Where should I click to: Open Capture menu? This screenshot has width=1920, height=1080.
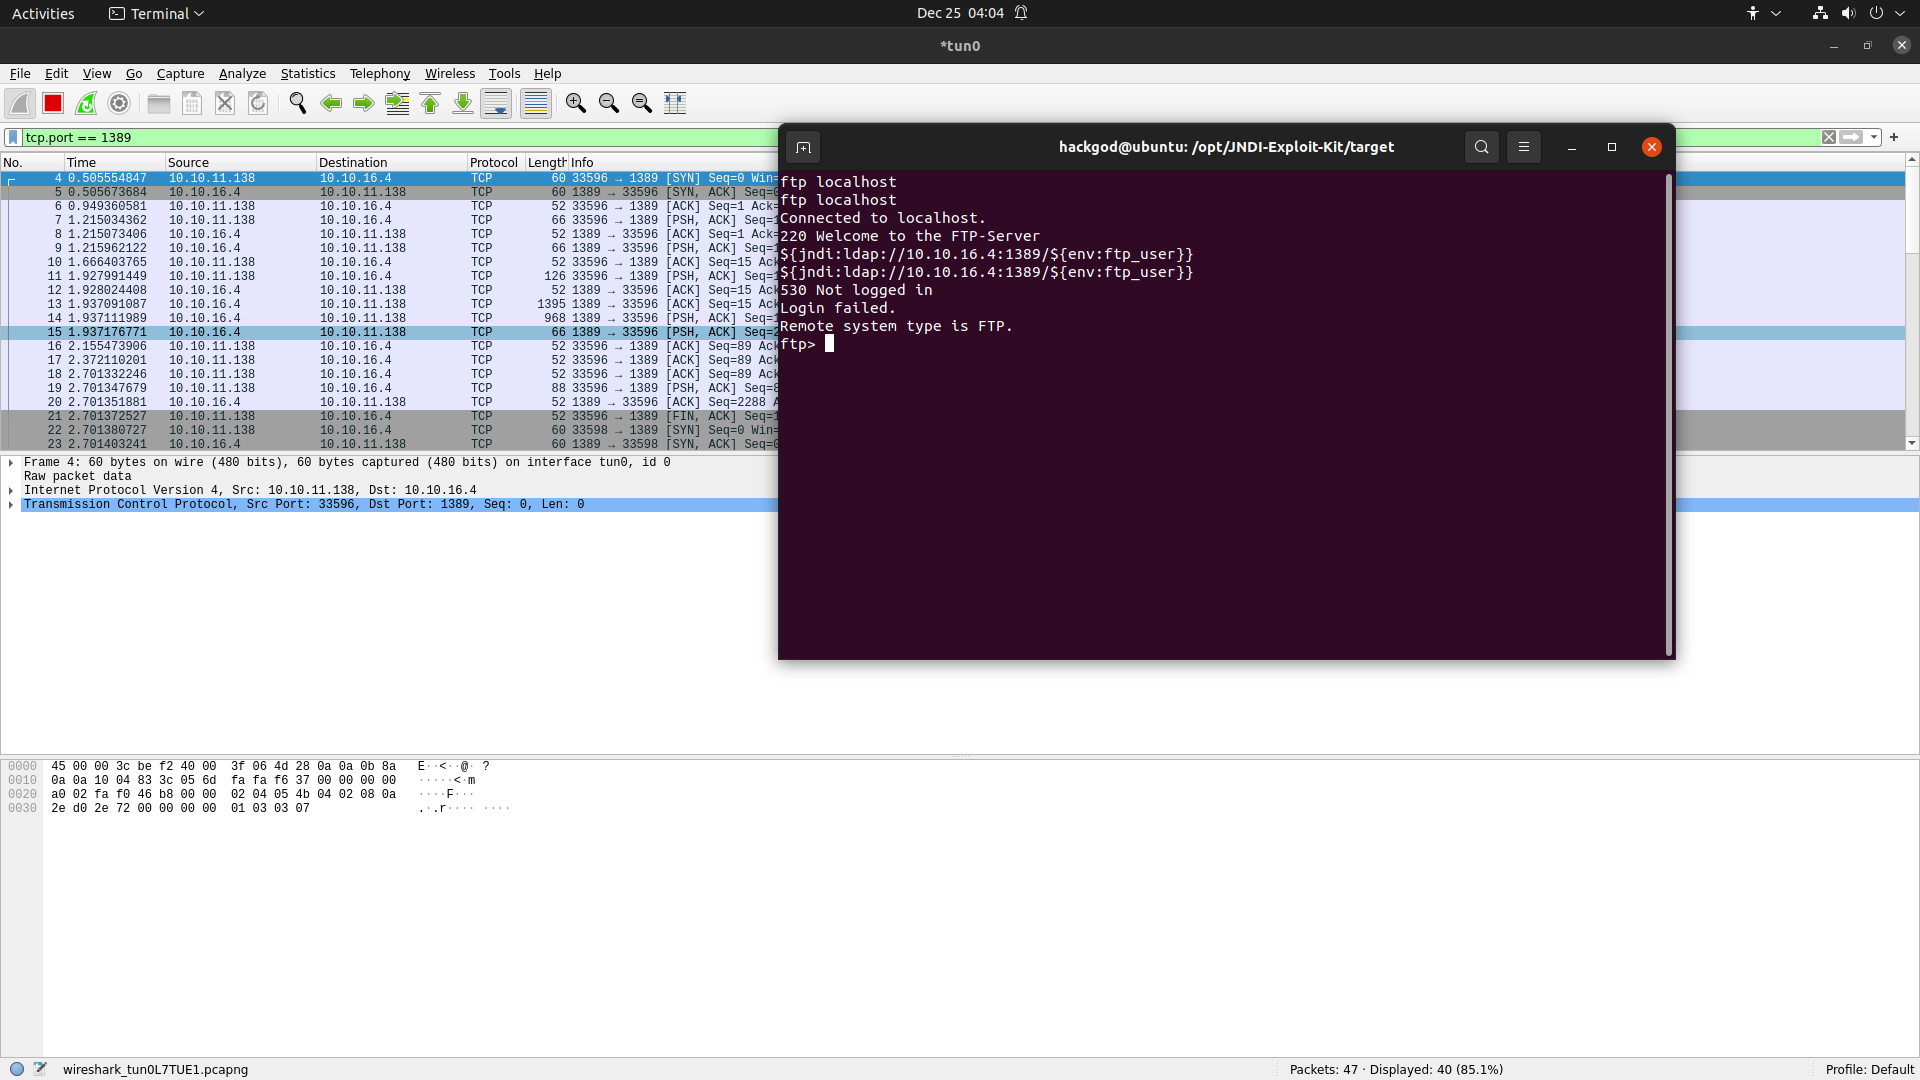pos(180,74)
